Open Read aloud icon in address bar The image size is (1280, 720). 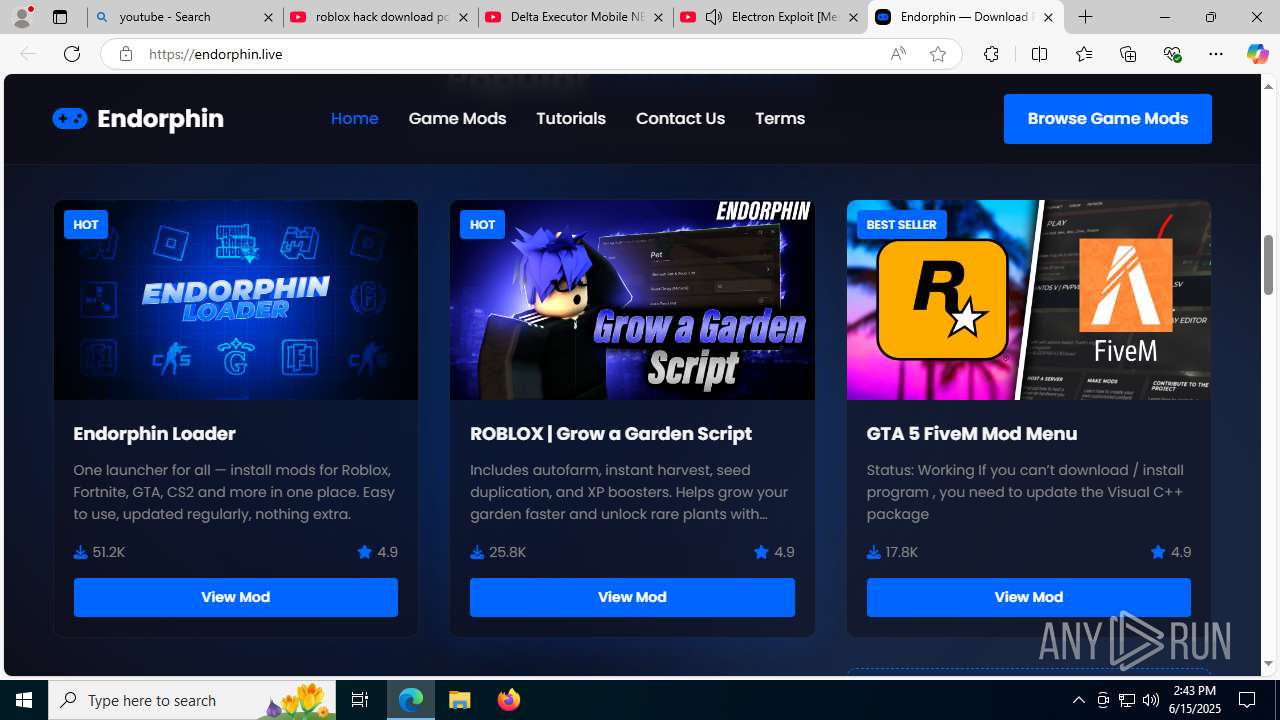(x=898, y=54)
